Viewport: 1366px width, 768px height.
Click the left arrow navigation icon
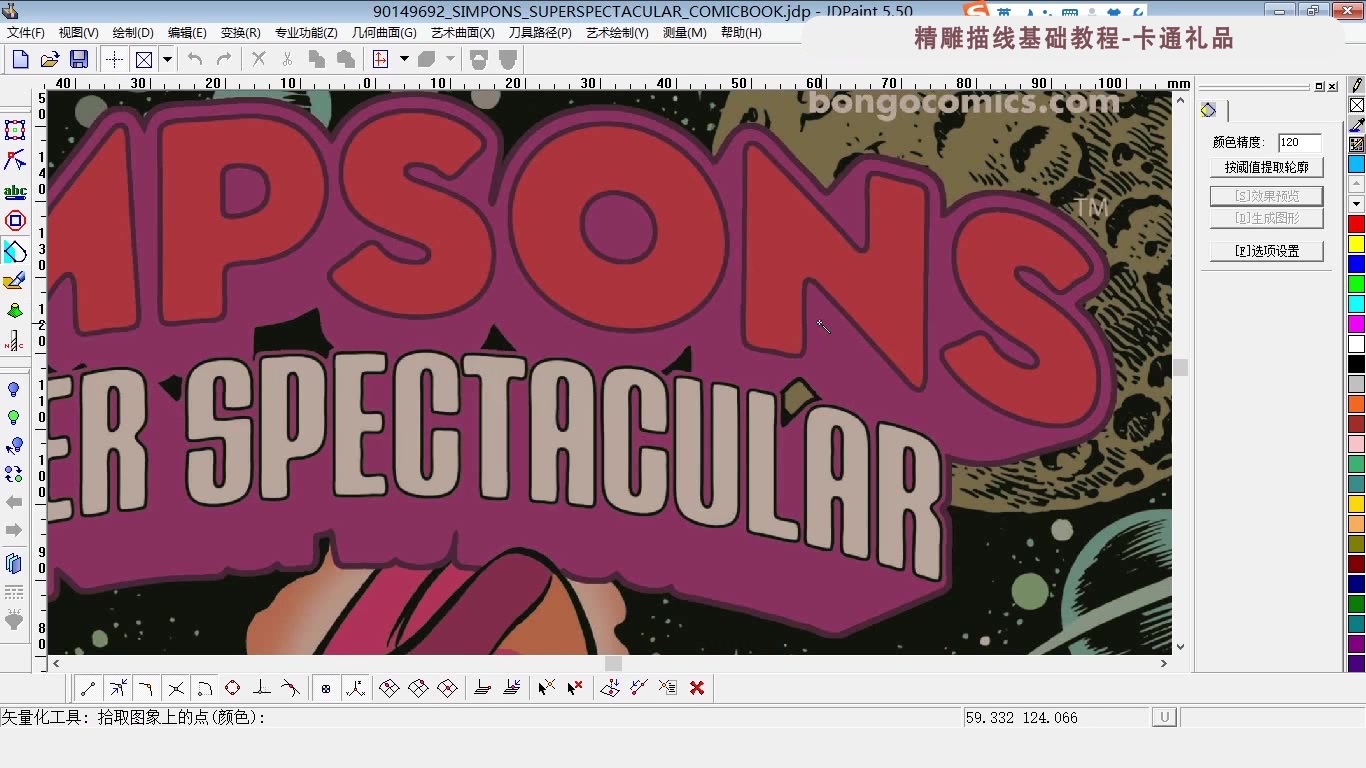14,501
